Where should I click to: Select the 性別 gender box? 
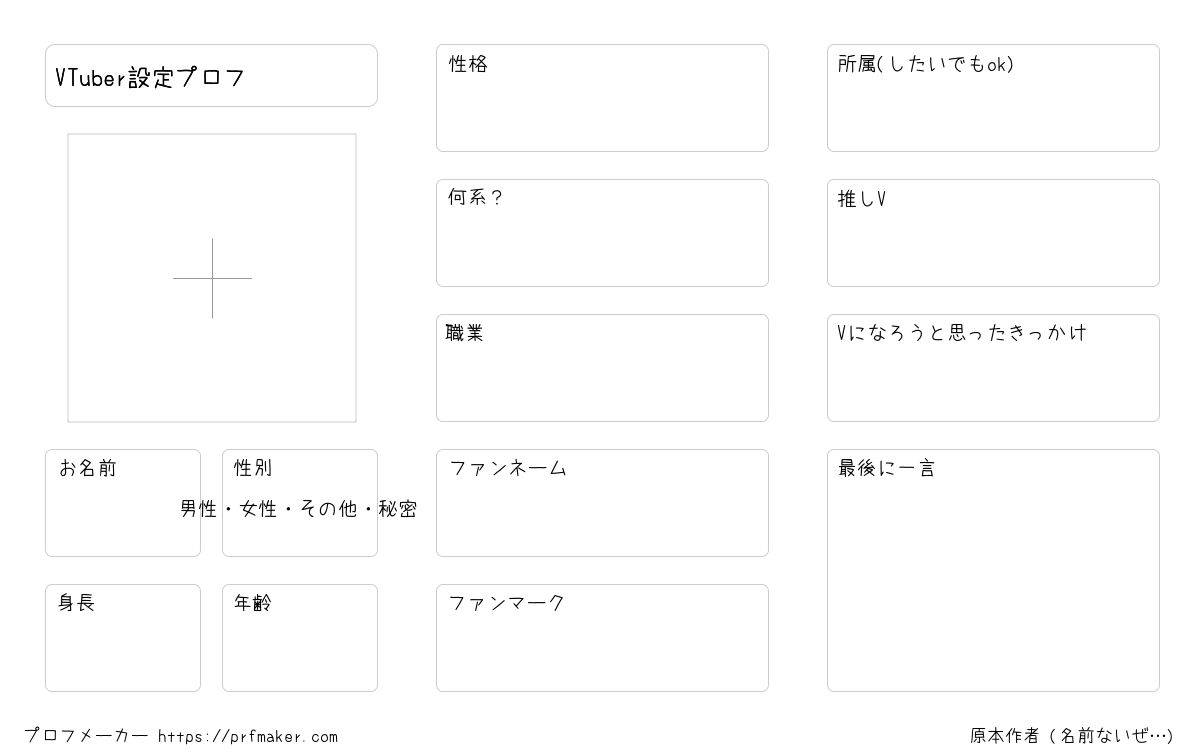tap(300, 503)
